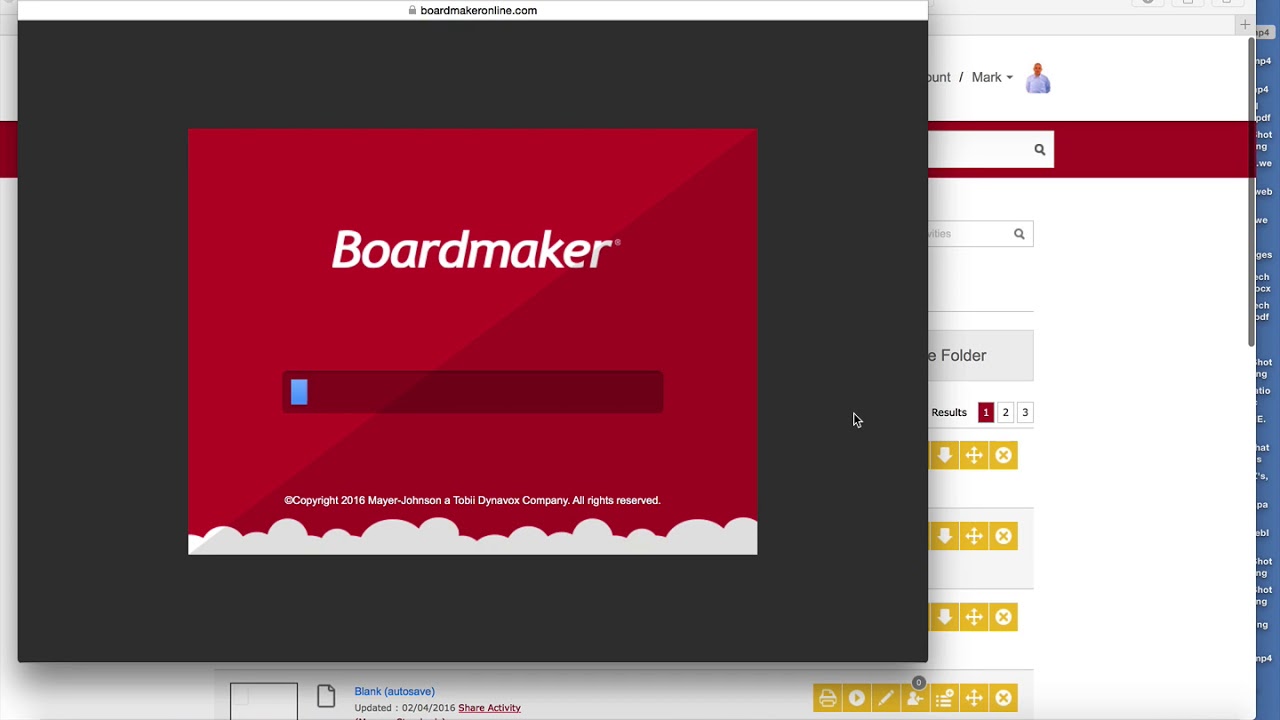This screenshot has width=1280, height=720.
Task: Click the Updated : 02/04/2016 text
Action: coord(404,708)
